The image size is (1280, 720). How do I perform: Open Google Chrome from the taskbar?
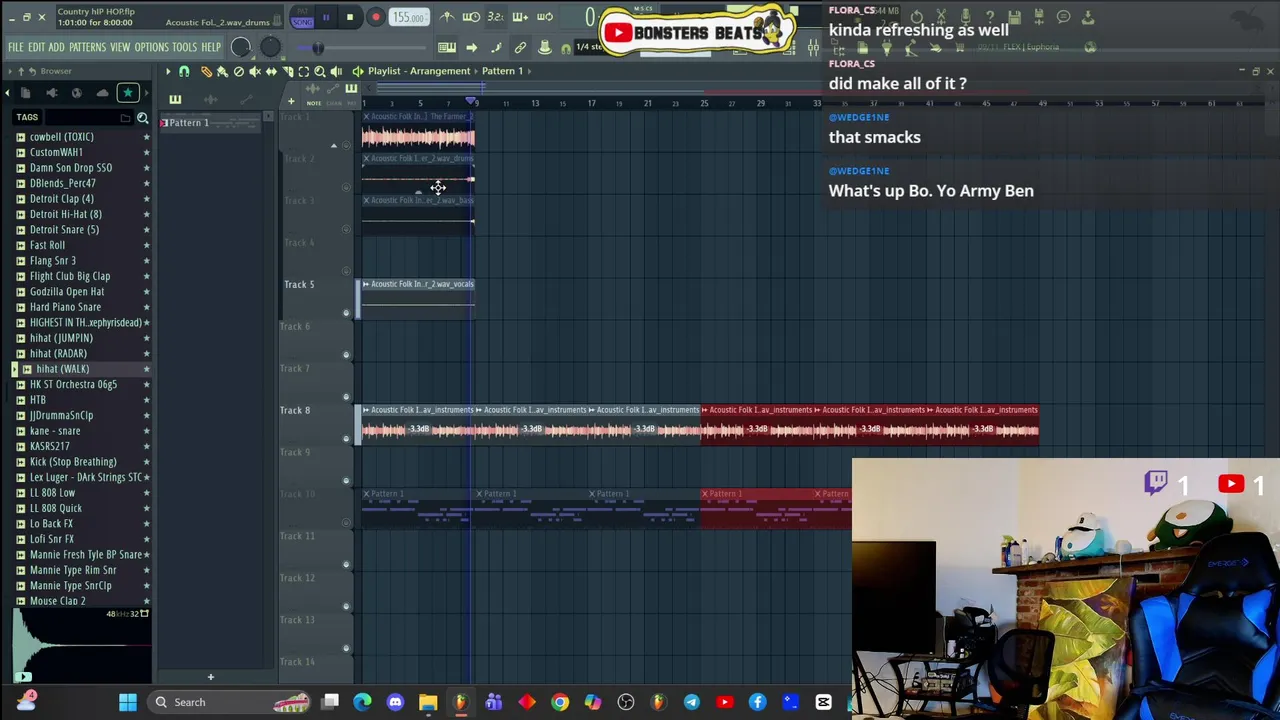pyautogui.click(x=560, y=702)
